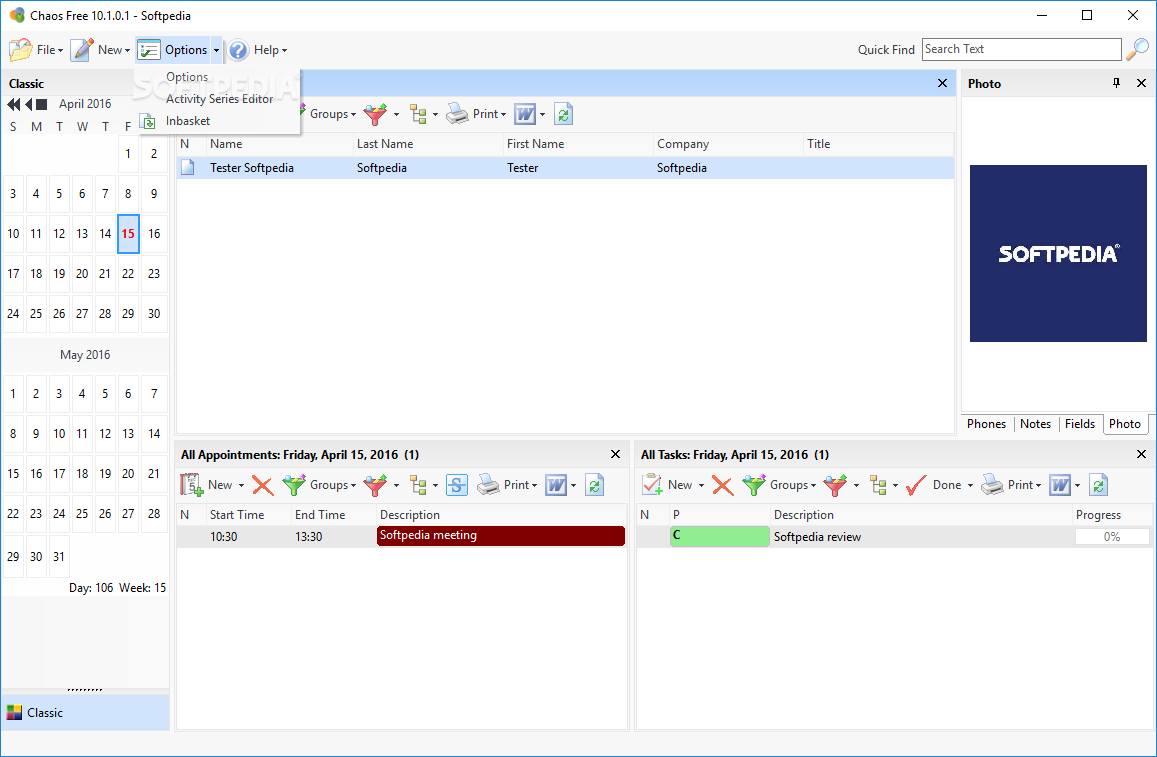
Task: Click Groups funnel icon in tasks toolbar
Action: [x=754, y=485]
